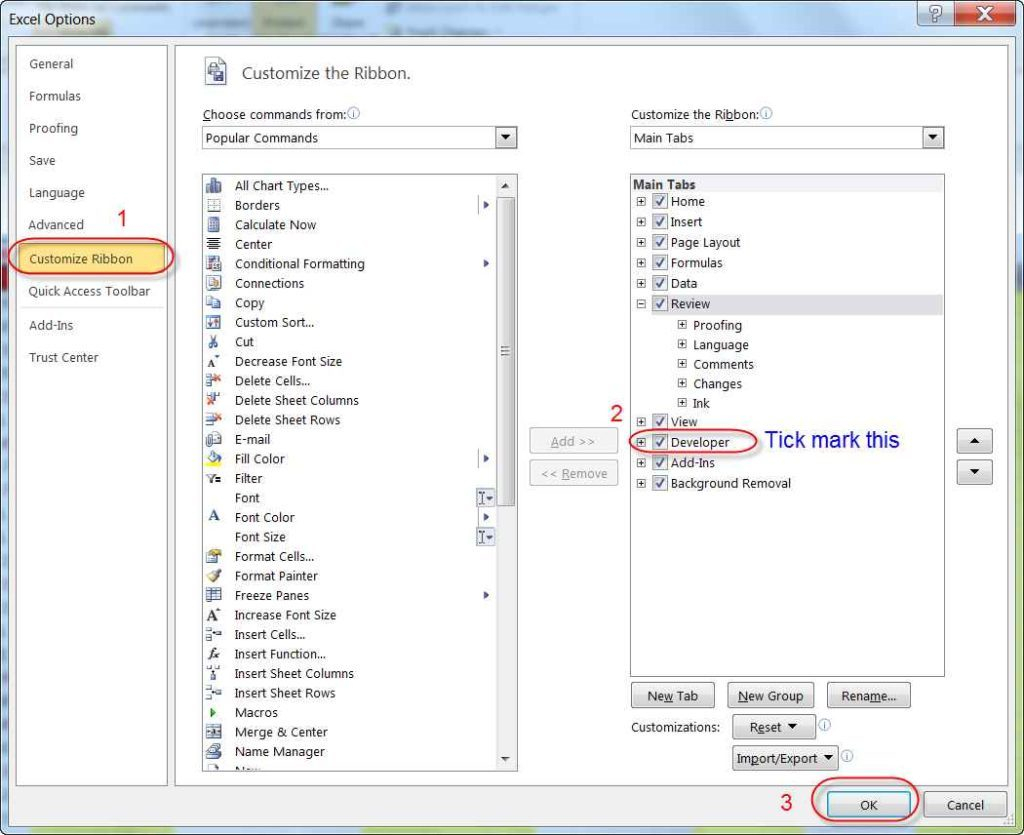This screenshot has height=835, width=1024.
Task: Uncheck the Review tab checkbox
Action: (x=661, y=303)
